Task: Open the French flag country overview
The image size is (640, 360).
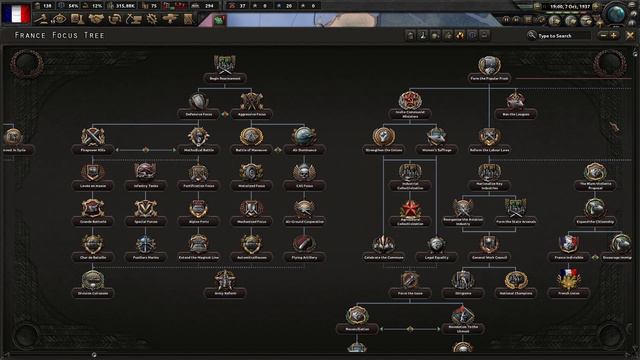Action: (x=16, y=13)
